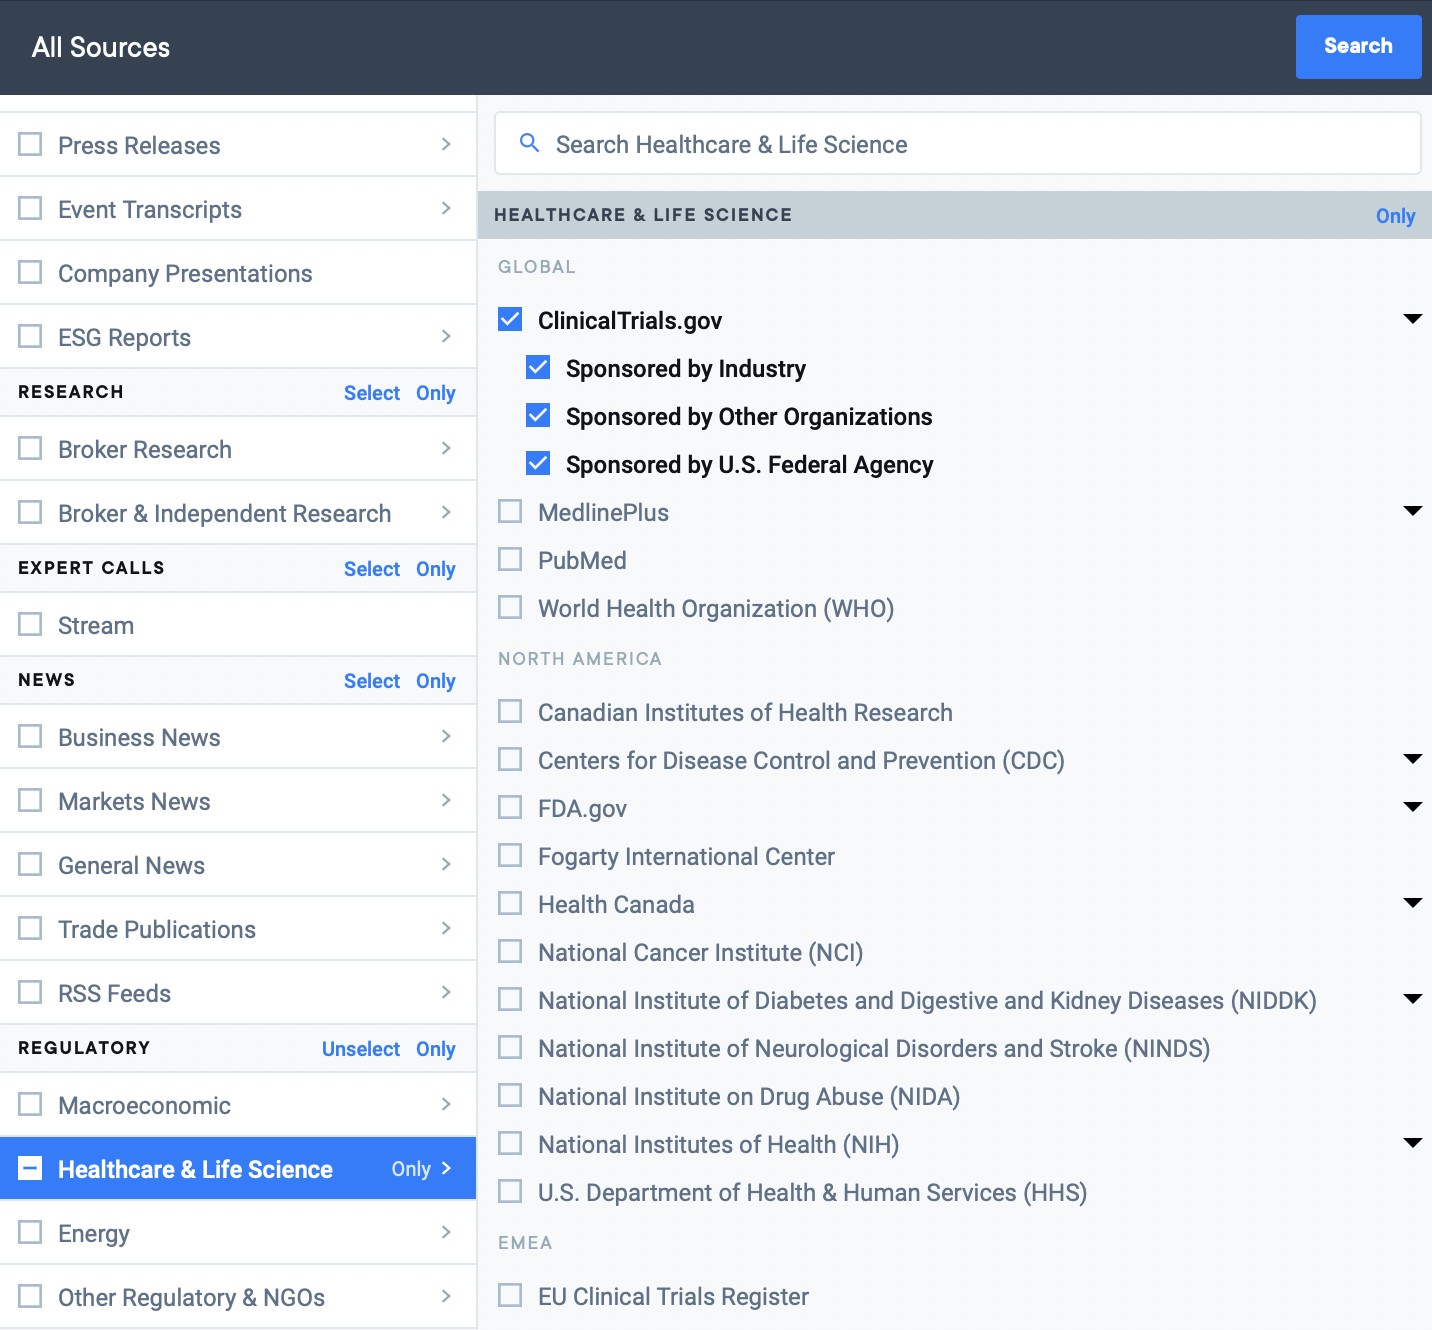1432x1330 pixels.
Task: Click Only link in Research header
Action: point(436,393)
